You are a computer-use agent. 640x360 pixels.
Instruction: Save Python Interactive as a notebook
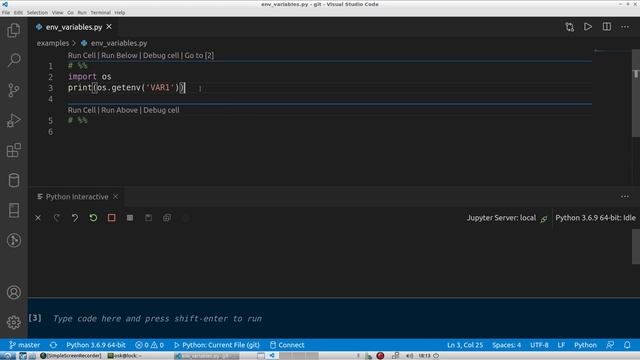[149, 218]
